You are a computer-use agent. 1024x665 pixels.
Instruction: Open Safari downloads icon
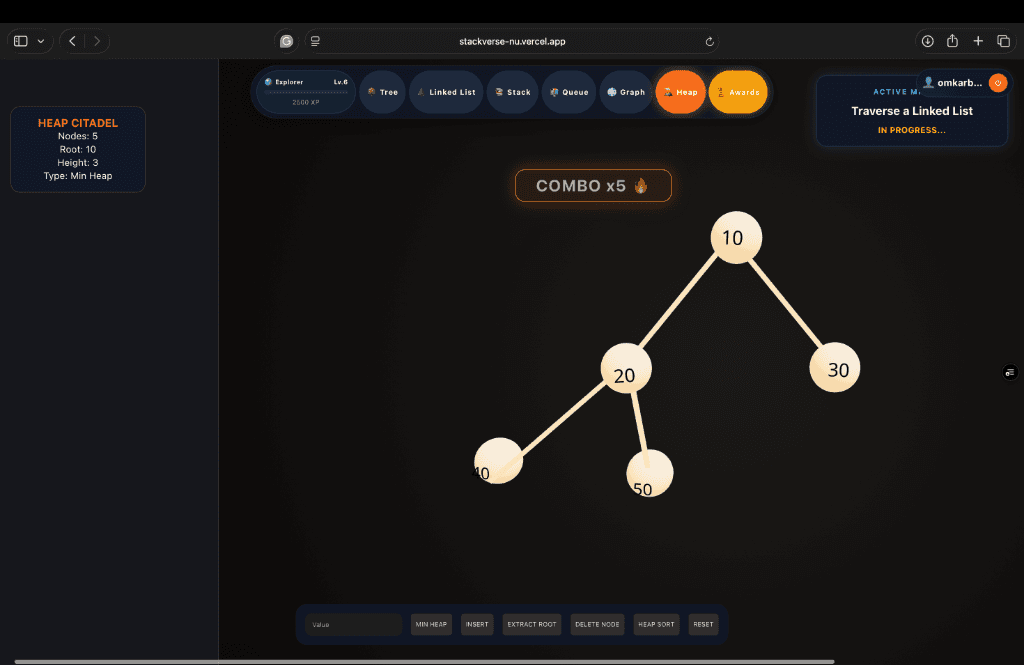927,41
